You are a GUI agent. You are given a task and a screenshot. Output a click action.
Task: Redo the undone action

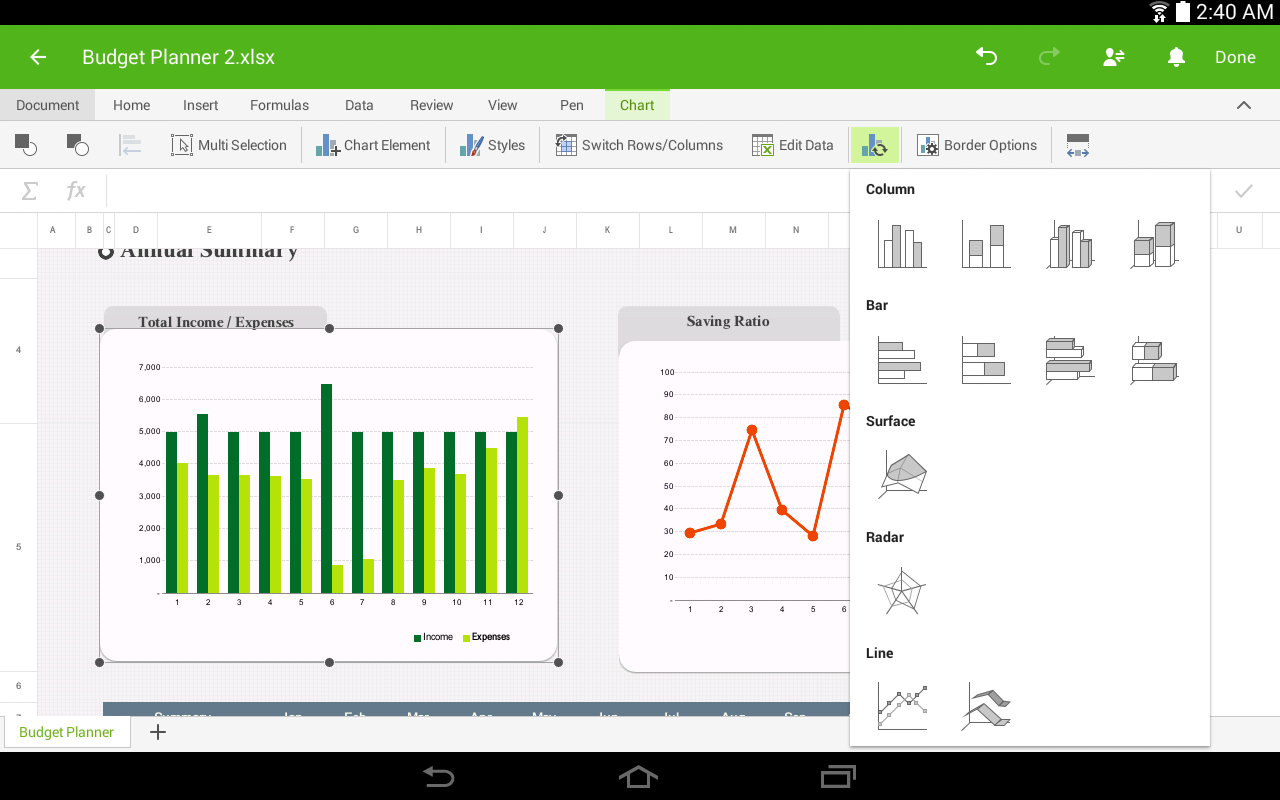tap(1049, 57)
